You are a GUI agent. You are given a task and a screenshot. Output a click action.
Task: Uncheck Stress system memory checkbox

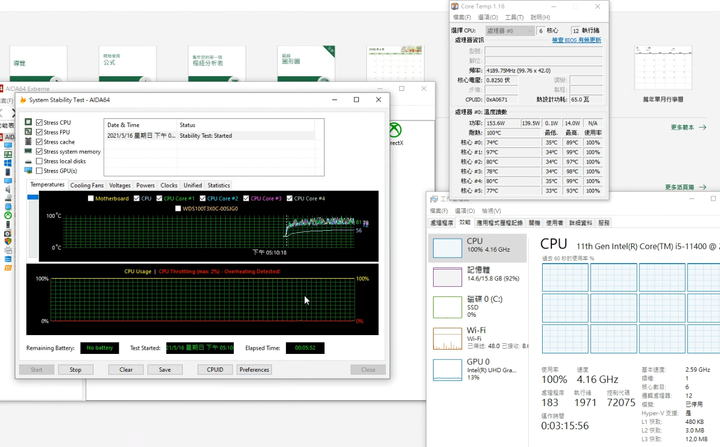pos(39,151)
